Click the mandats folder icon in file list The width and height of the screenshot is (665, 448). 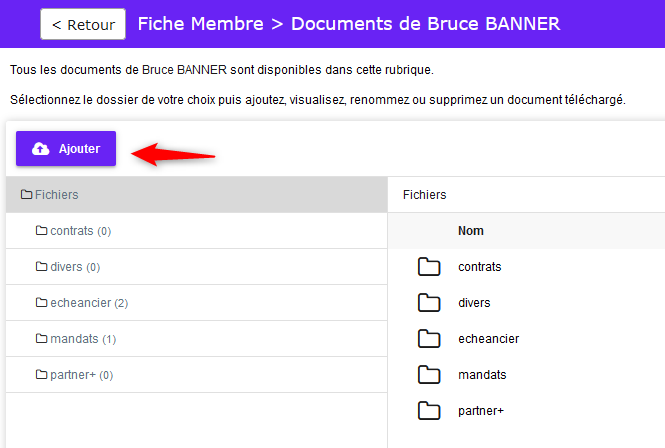click(x=429, y=375)
